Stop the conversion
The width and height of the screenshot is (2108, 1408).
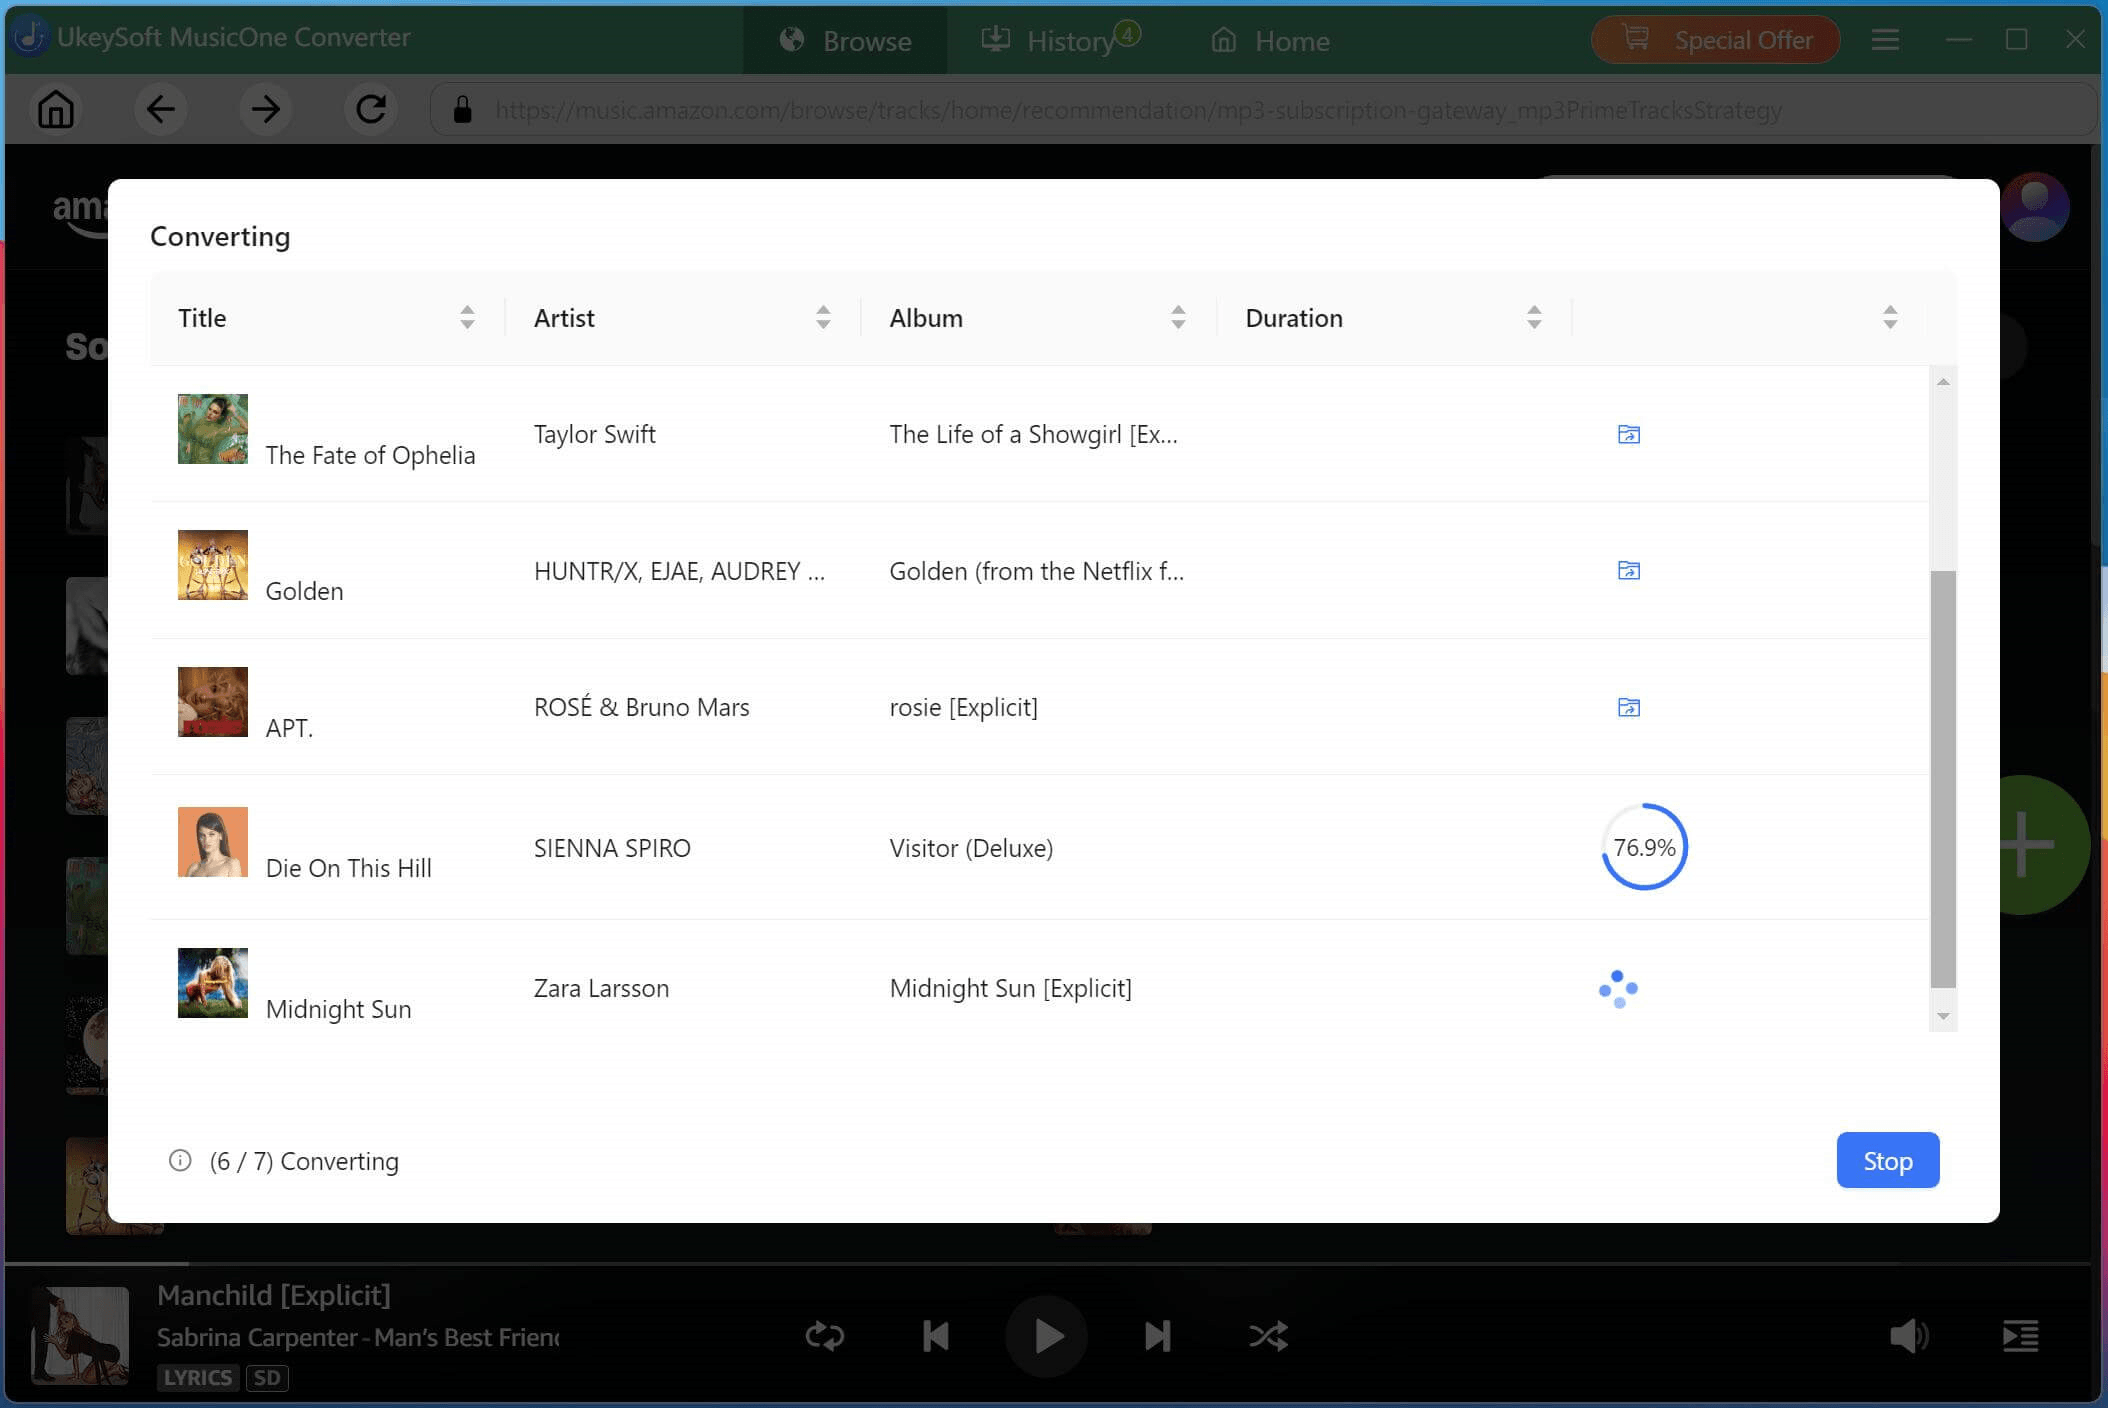[x=1887, y=1160]
